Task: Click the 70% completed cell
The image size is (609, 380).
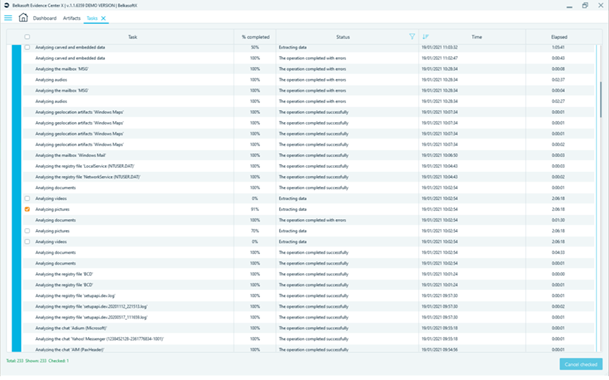Action: point(255,231)
